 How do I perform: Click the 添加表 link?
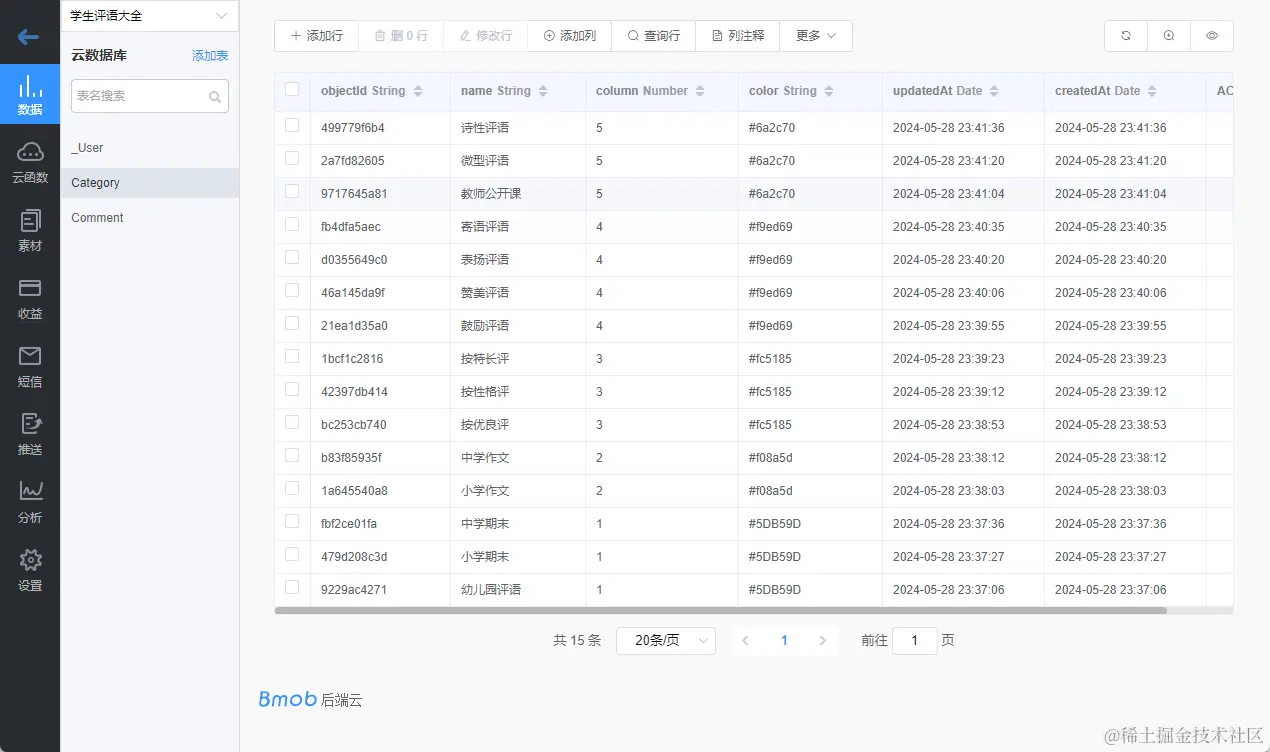210,56
